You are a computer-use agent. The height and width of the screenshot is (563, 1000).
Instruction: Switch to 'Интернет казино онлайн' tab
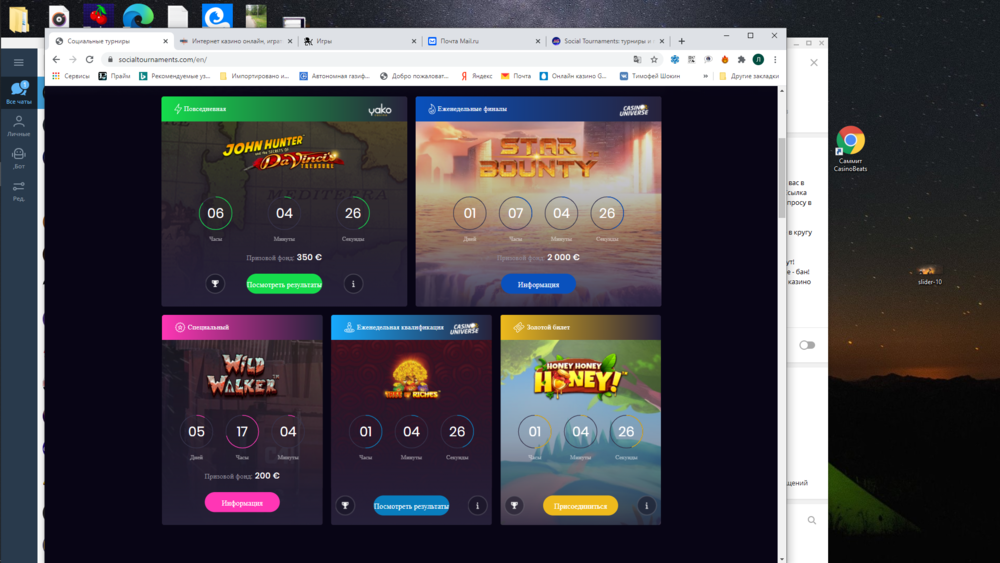point(236,41)
